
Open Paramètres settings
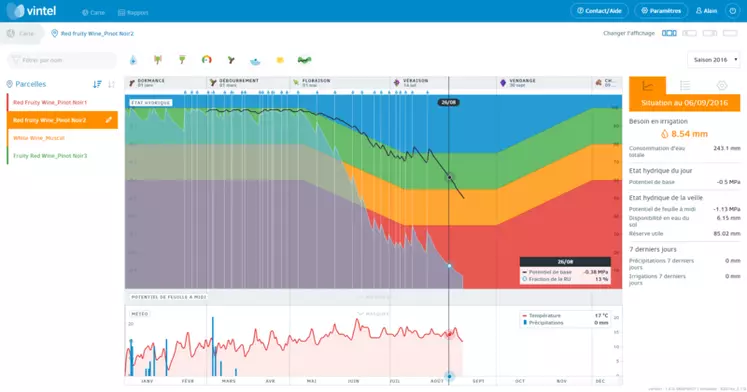(661, 10)
